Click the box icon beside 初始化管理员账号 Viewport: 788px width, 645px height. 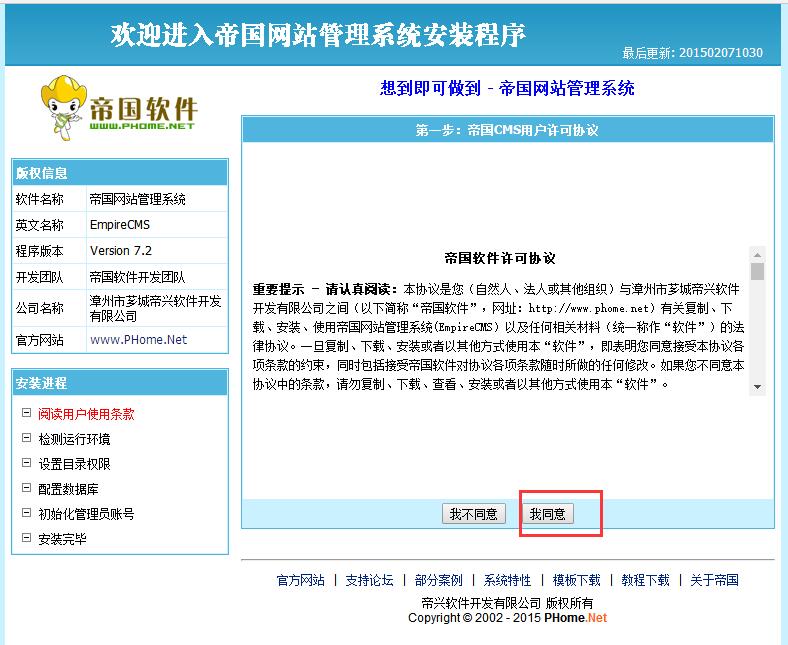tap(26, 513)
